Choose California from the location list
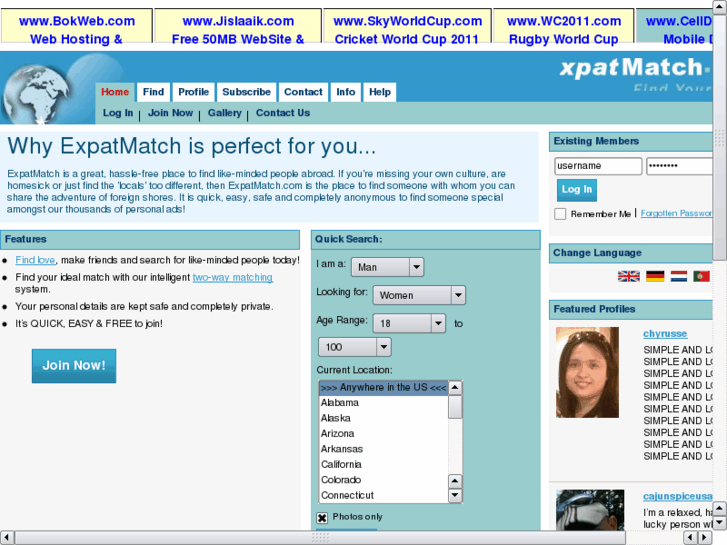 coord(383,464)
